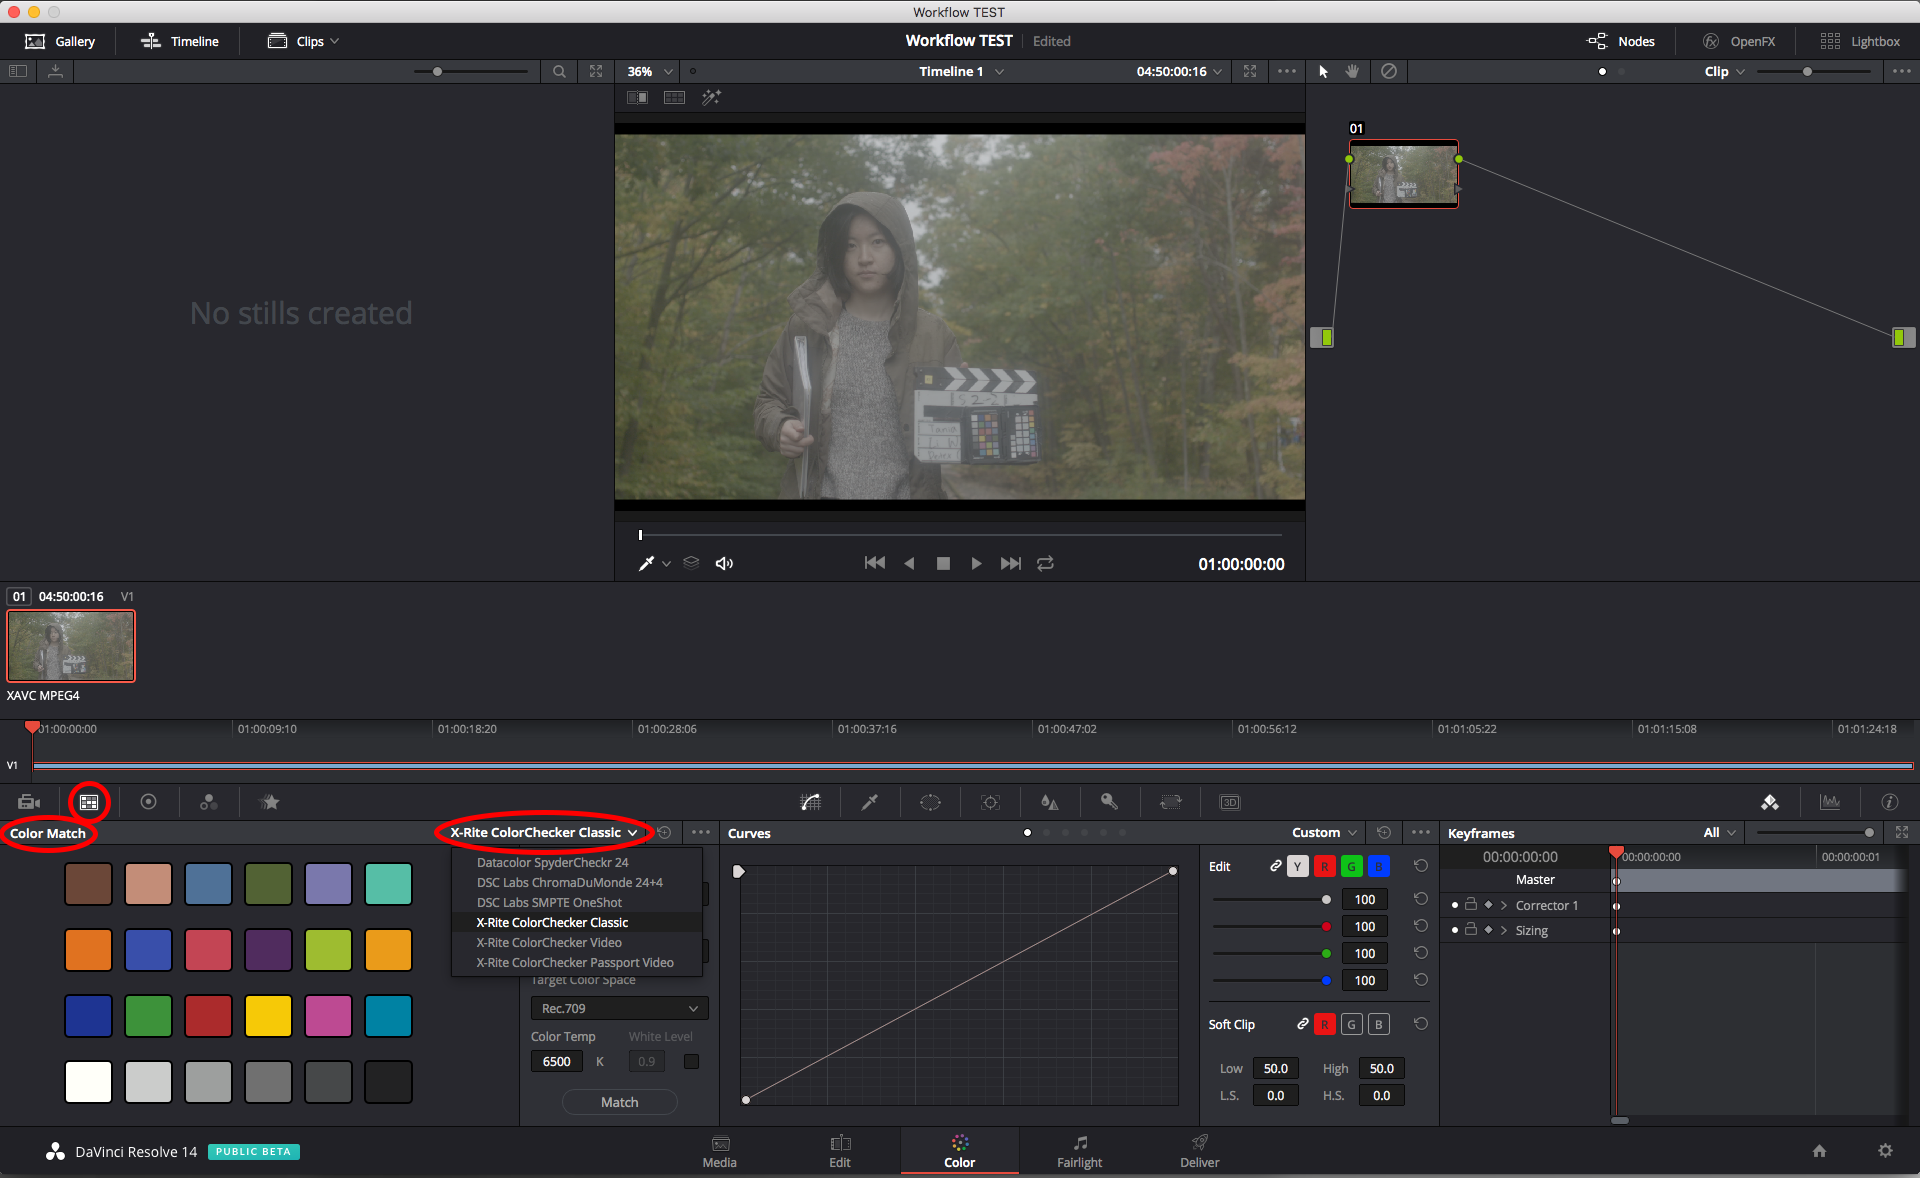Toggle Soft Clip green channel
Image resolution: width=1920 pixels, height=1178 pixels.
(x=1351, y=1024)
